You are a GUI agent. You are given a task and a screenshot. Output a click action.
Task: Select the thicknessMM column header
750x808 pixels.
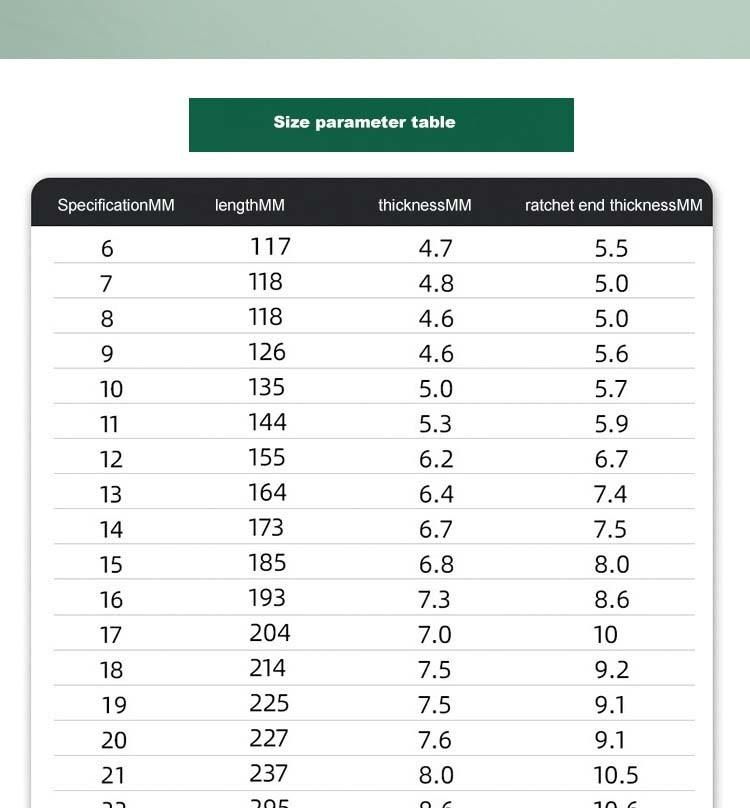click(425, 205)
